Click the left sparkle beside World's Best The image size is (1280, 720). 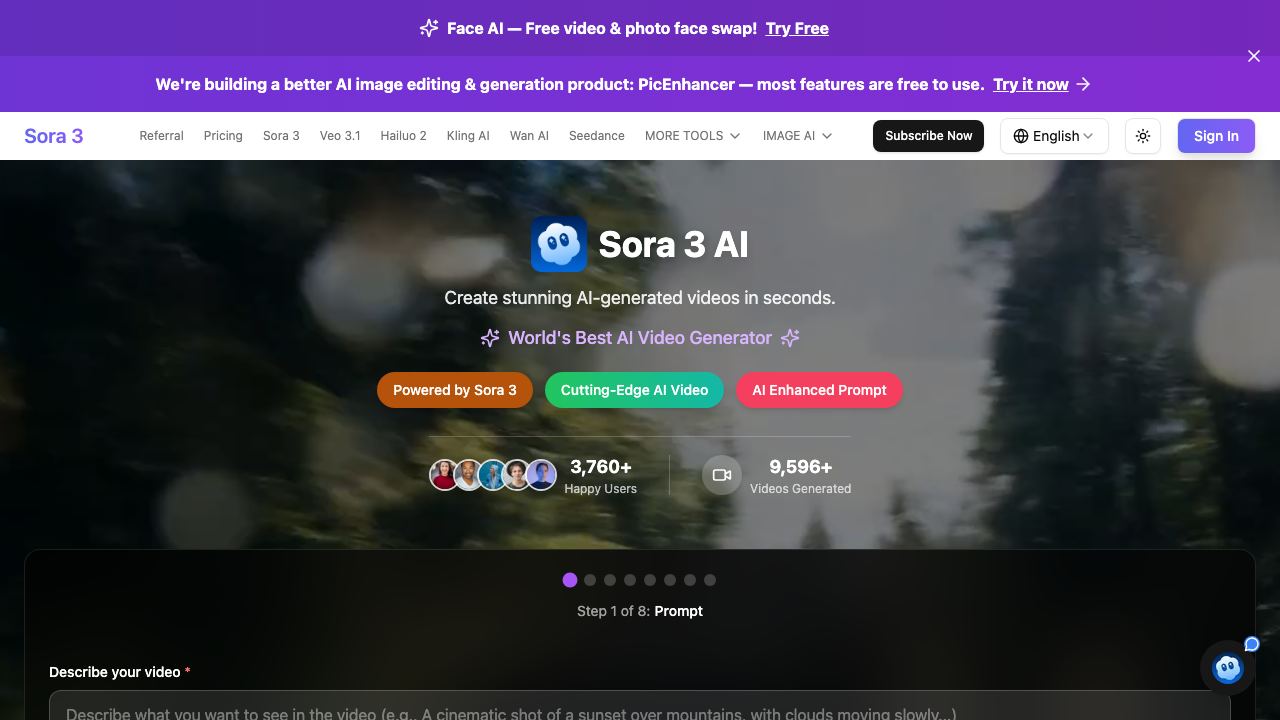pyautogui.click(x=490, y=338)
